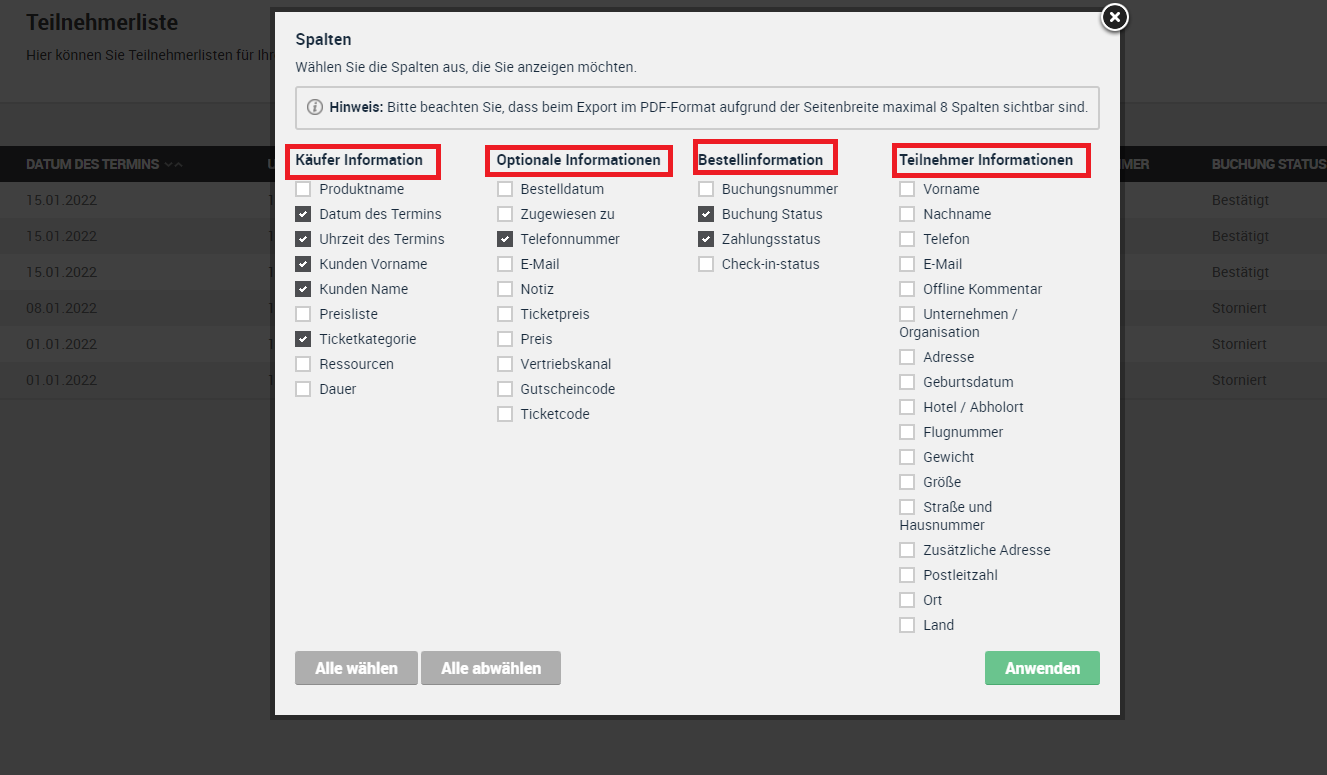This screenshot has height=775, width=1327.
Task: Check the Gutscheincode option
Action: pyautogui.click(x=505, y=389)
